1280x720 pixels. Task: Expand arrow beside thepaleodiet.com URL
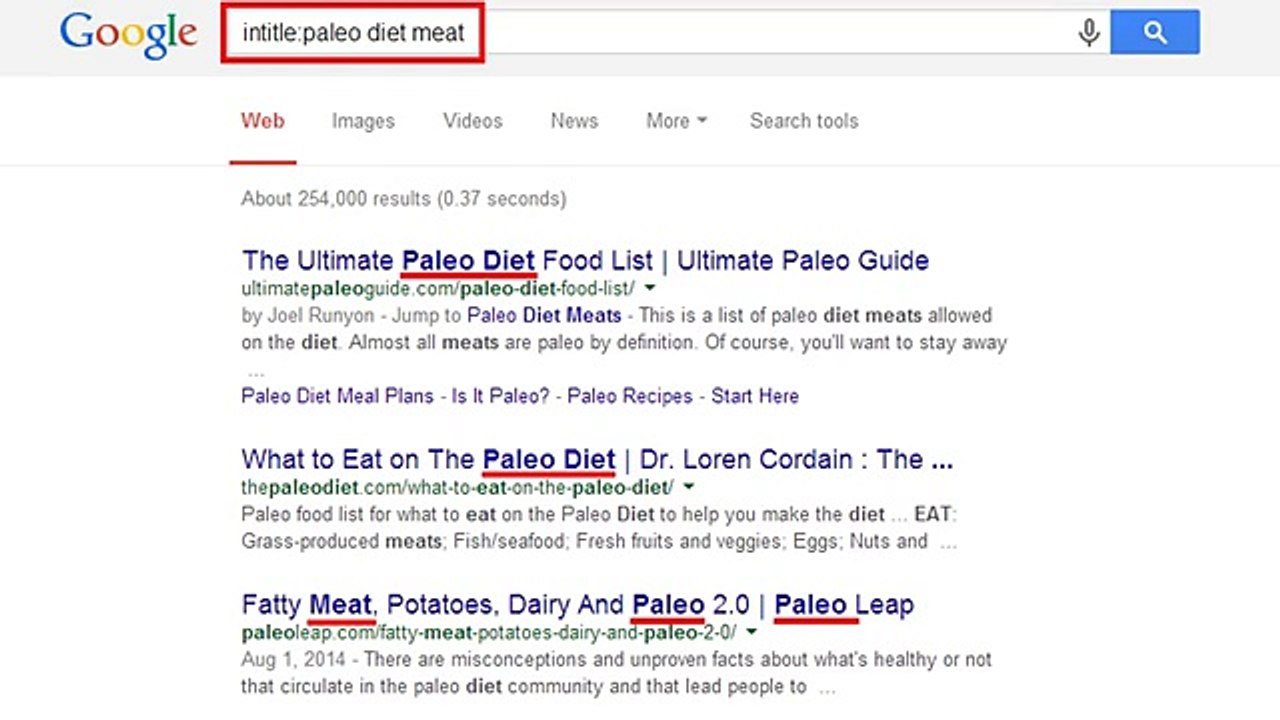pyautogui.click(x=688, y=487)
